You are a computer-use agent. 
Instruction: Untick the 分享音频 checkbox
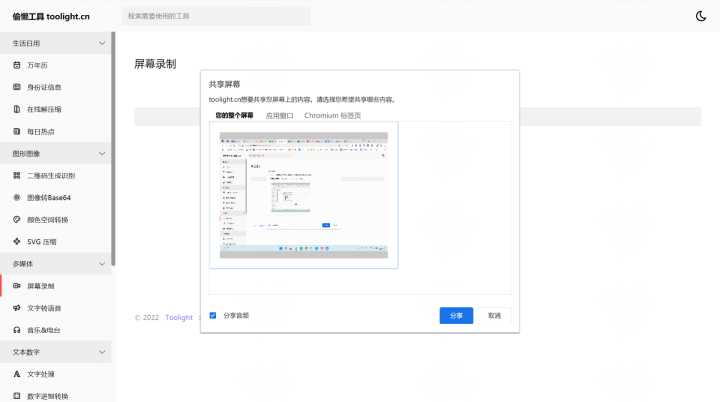pos(213,316)
